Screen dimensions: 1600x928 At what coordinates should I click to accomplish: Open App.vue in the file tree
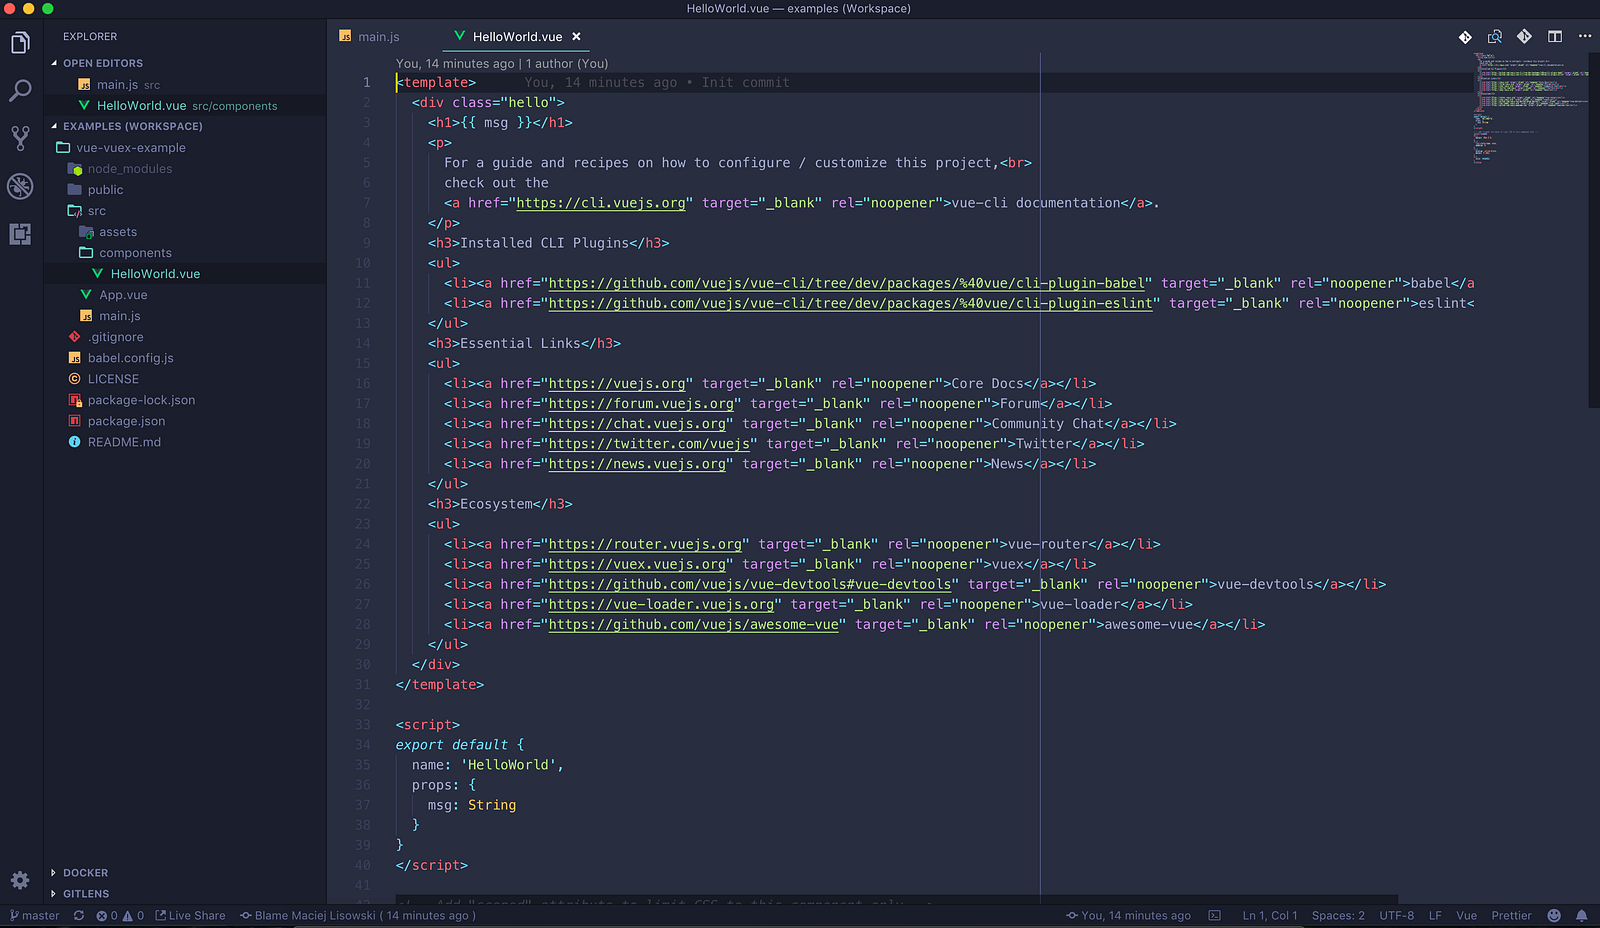[x=123, y=295]
